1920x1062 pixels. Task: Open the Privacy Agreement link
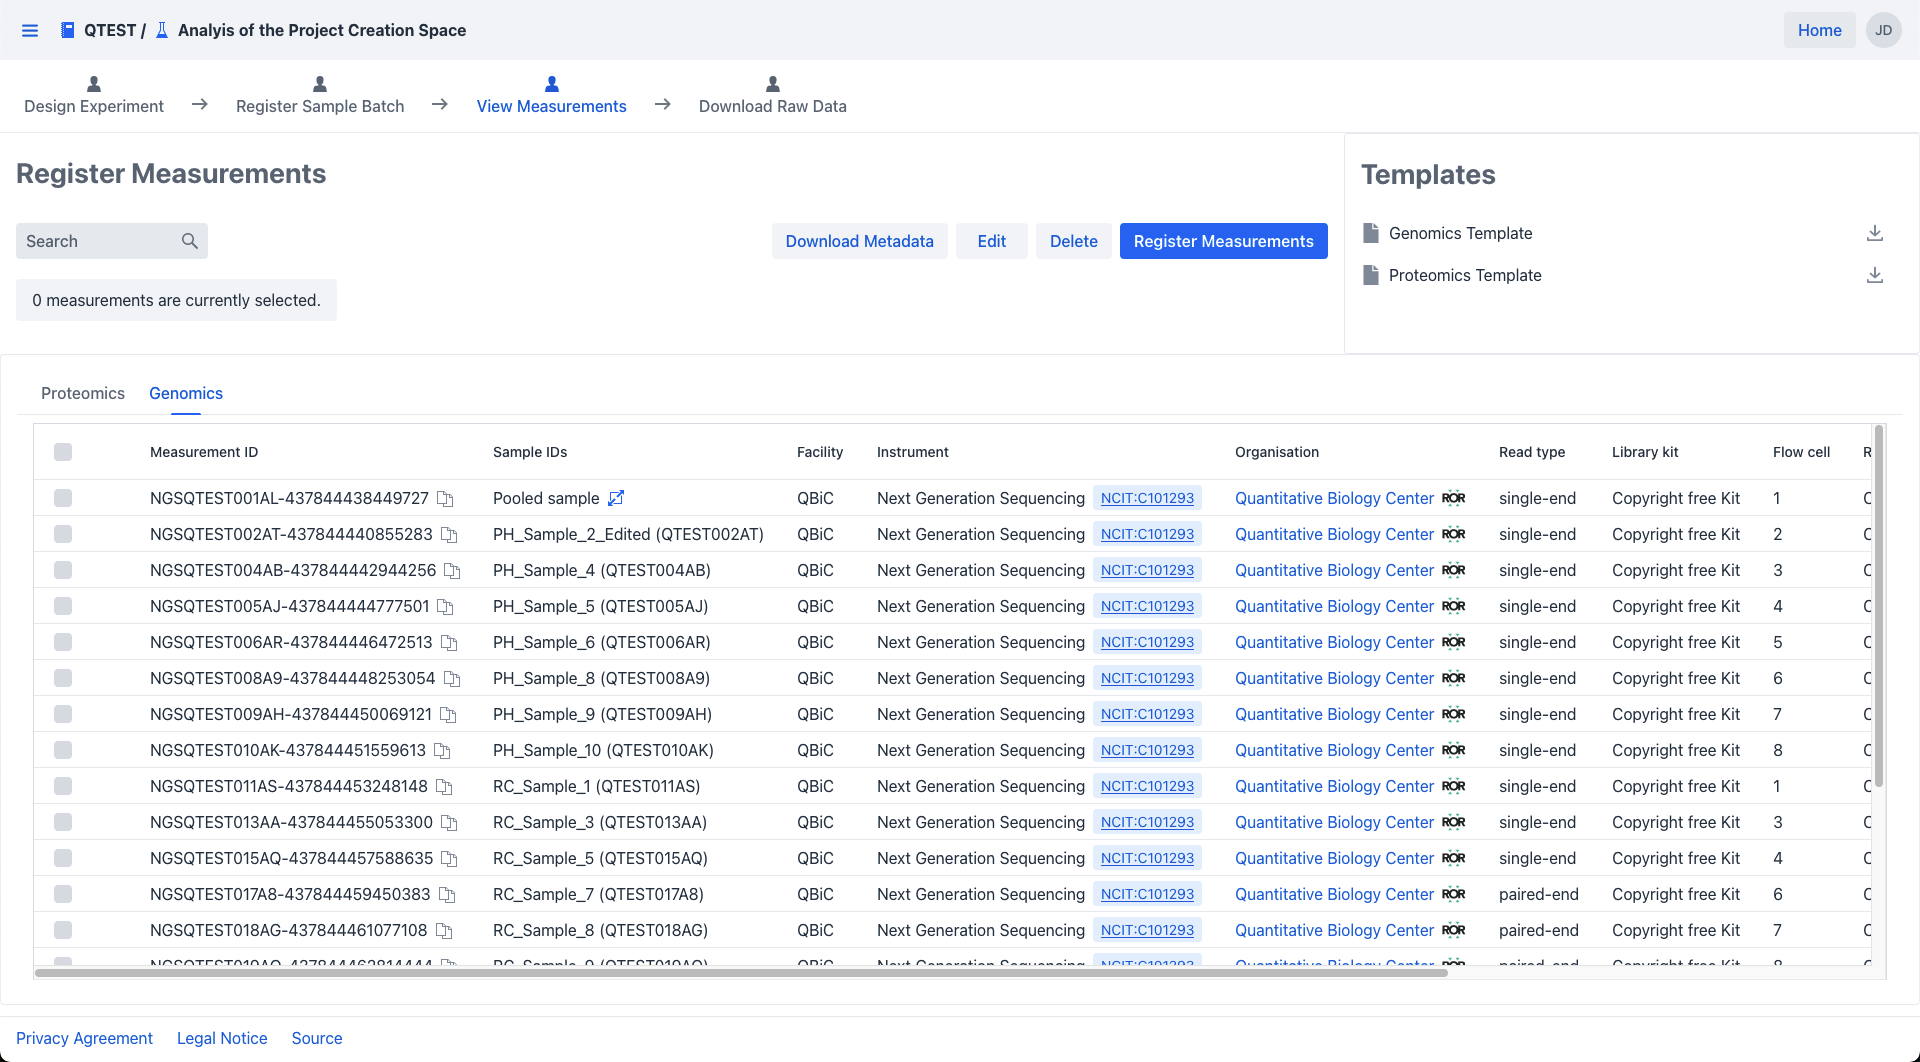[x=84, y=1038]
